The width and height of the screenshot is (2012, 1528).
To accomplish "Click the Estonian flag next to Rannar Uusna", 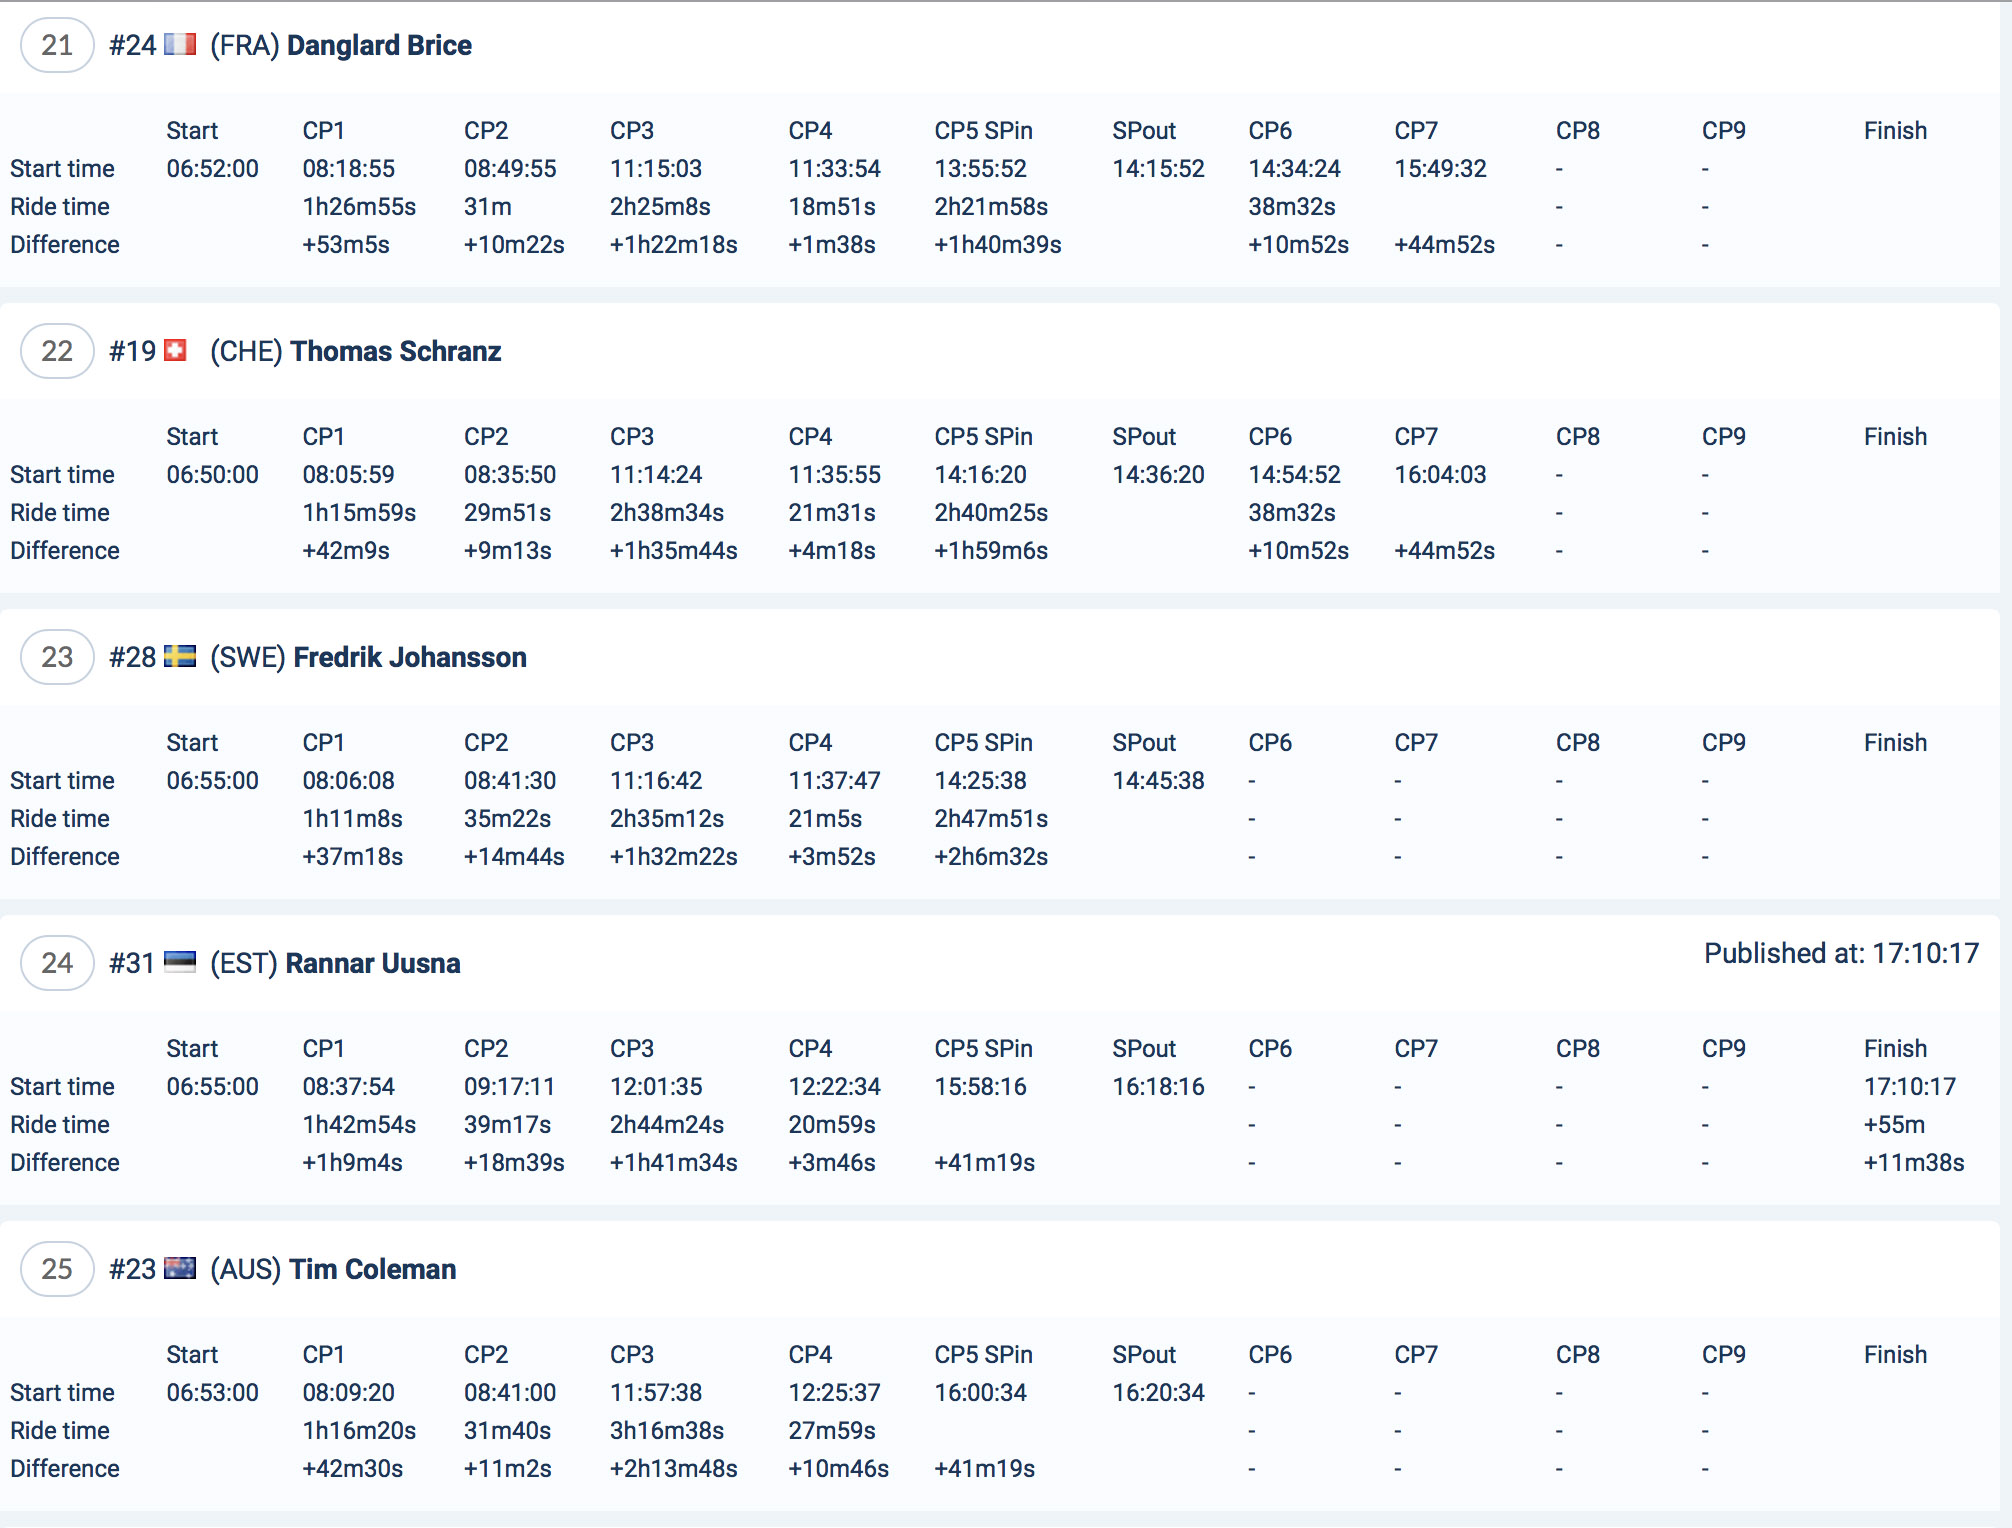I will pyautogui.click(x=180, y=962).
